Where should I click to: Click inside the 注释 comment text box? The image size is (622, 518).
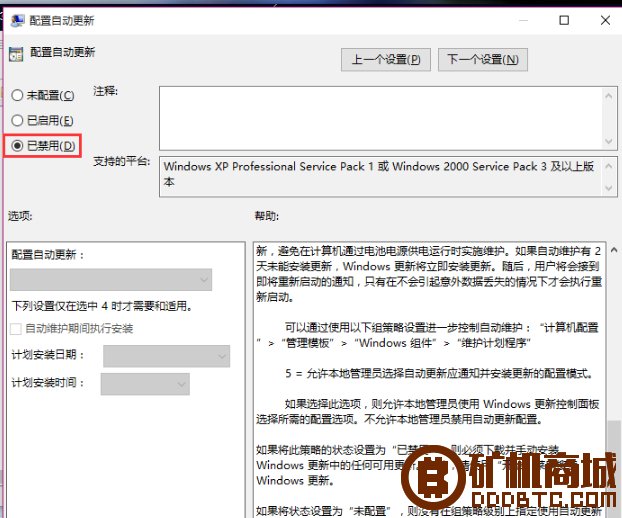[381, 118]
